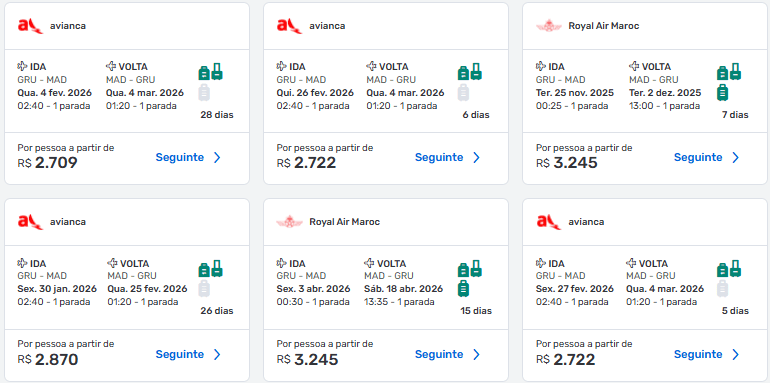
Task: Click the green checked-bag icon on the 7 dias card
Action: click(722, 92)
